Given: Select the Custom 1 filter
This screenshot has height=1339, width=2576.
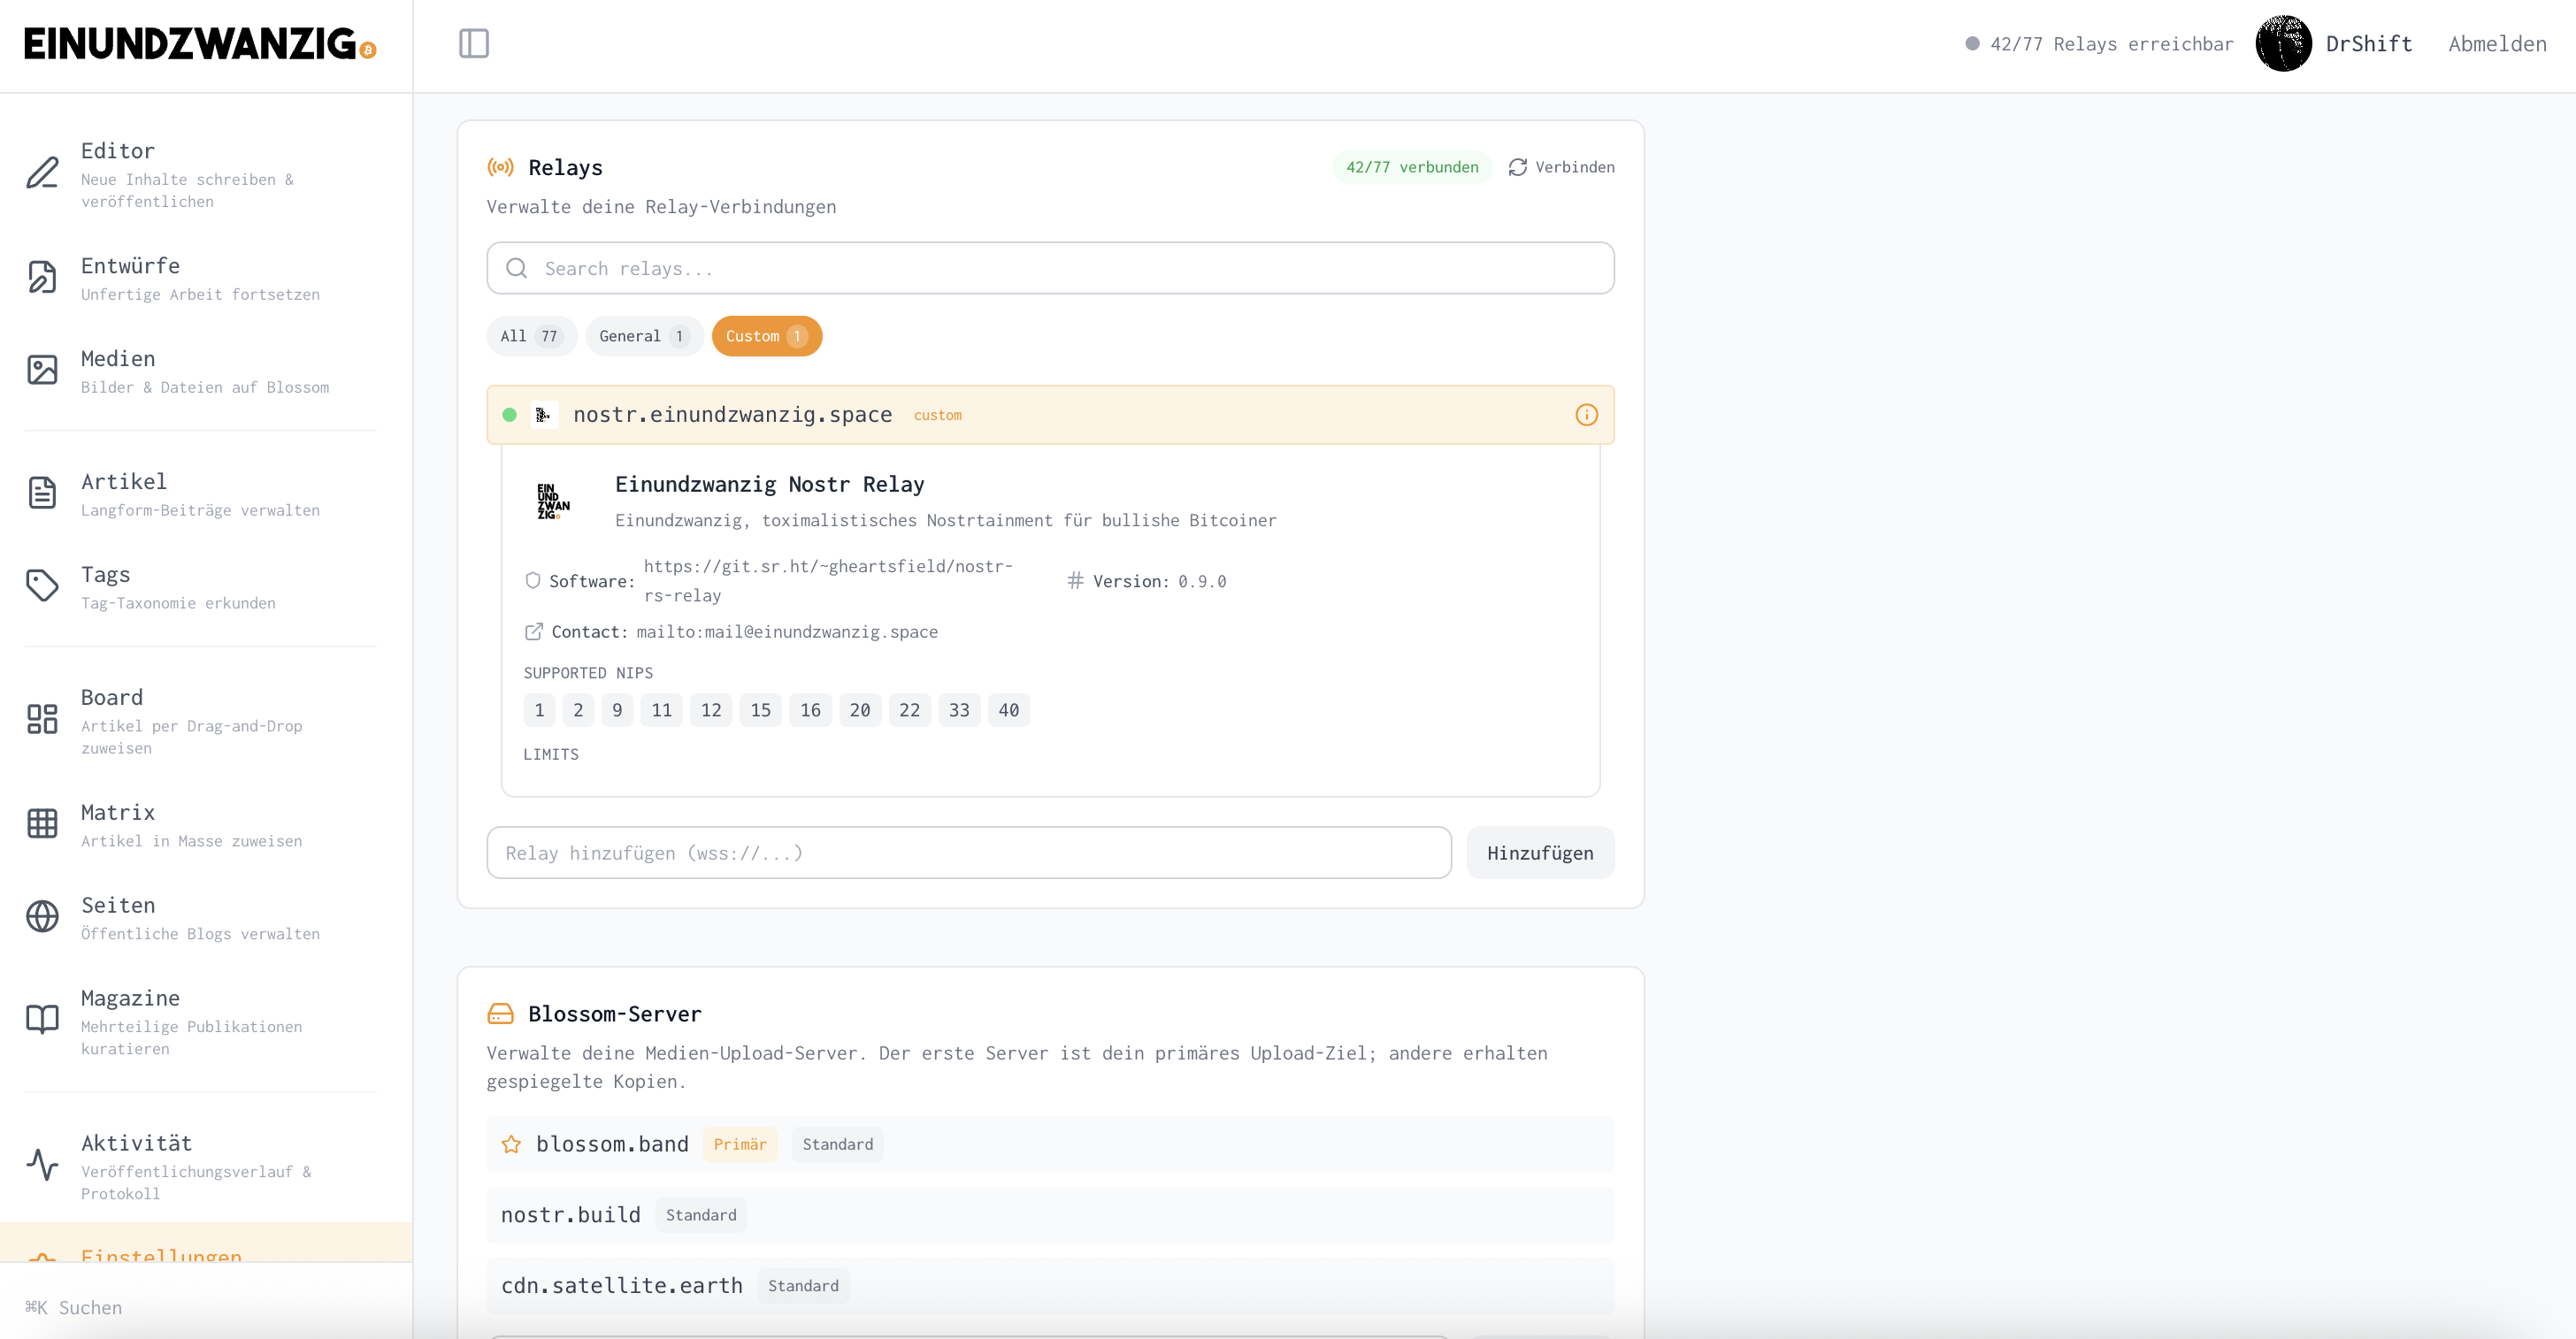Looking at the screenshot, I should (x=767, y=336).
